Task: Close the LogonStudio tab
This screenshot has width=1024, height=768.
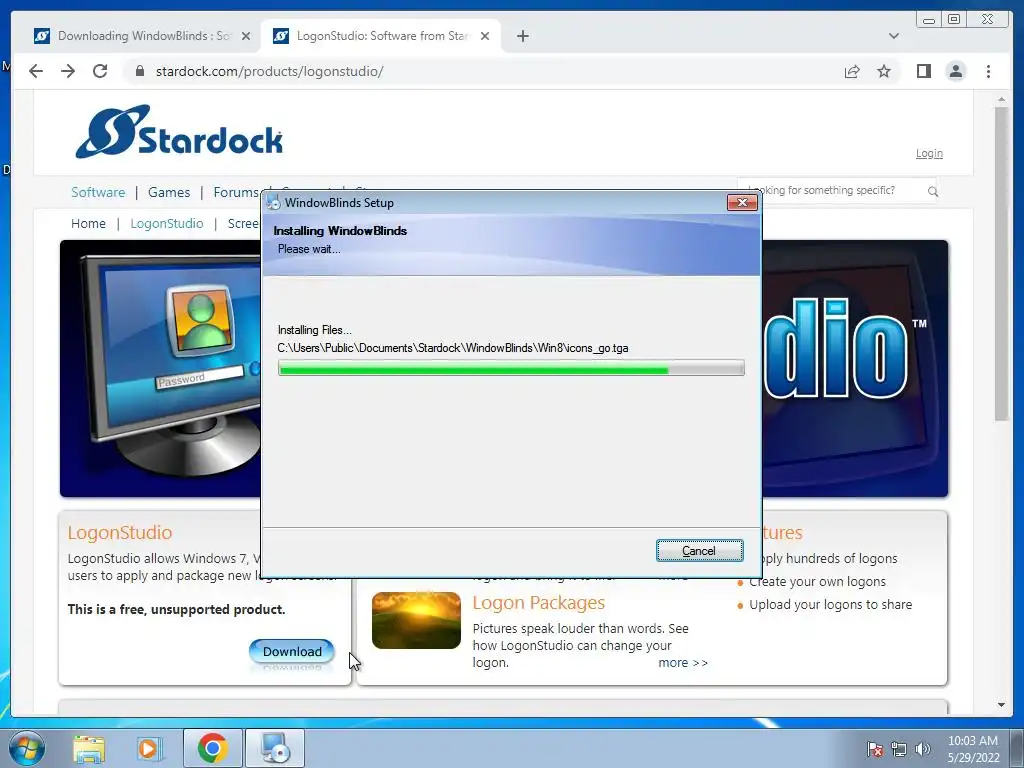Action: click(485, 36)
